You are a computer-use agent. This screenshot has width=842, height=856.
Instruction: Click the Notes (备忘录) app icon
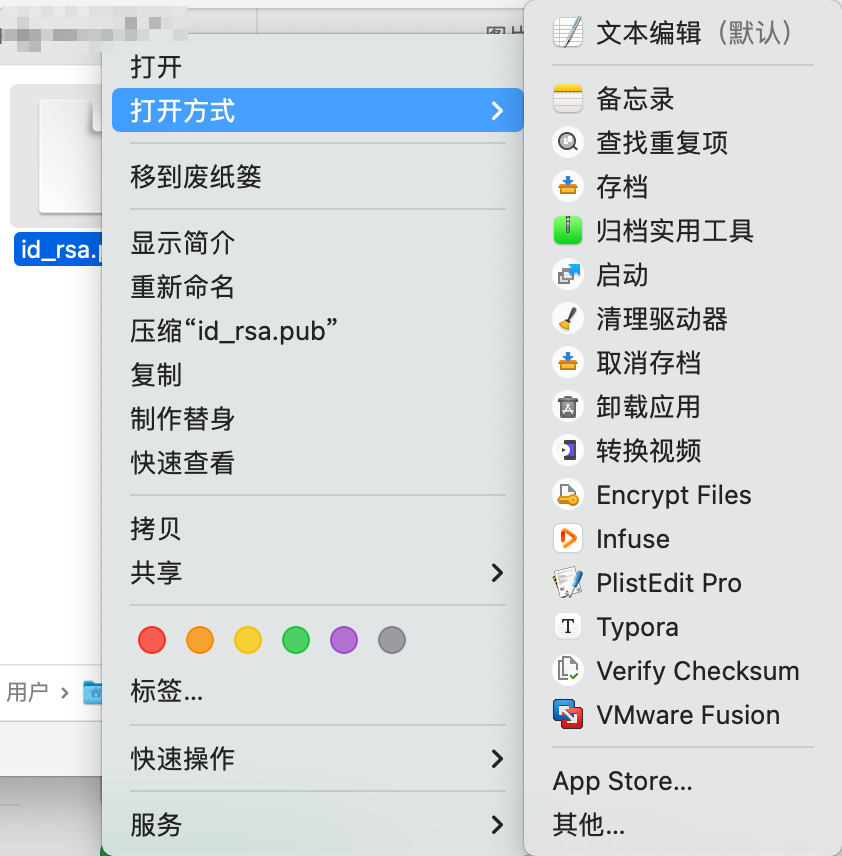click(x=568, y=99)
